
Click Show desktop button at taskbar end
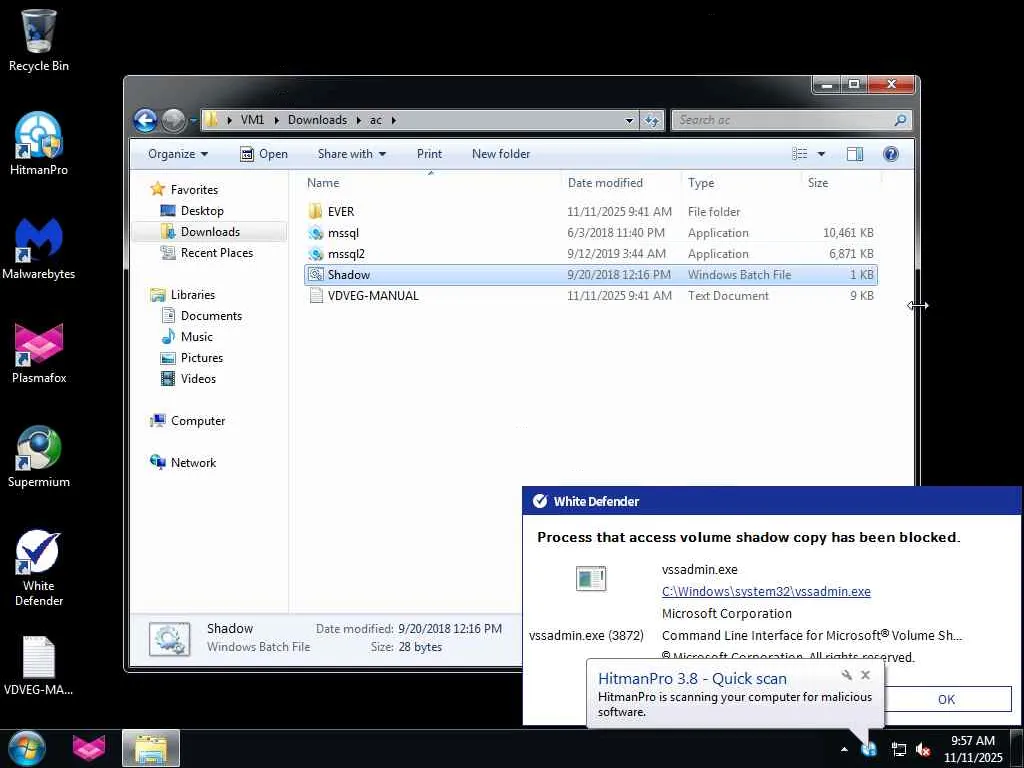(1017, 749)
